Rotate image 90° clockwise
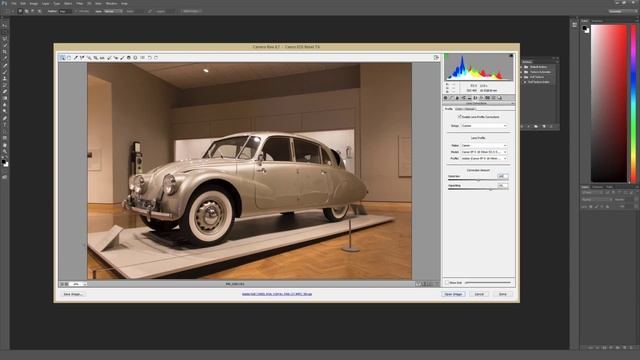 [156, 58]
